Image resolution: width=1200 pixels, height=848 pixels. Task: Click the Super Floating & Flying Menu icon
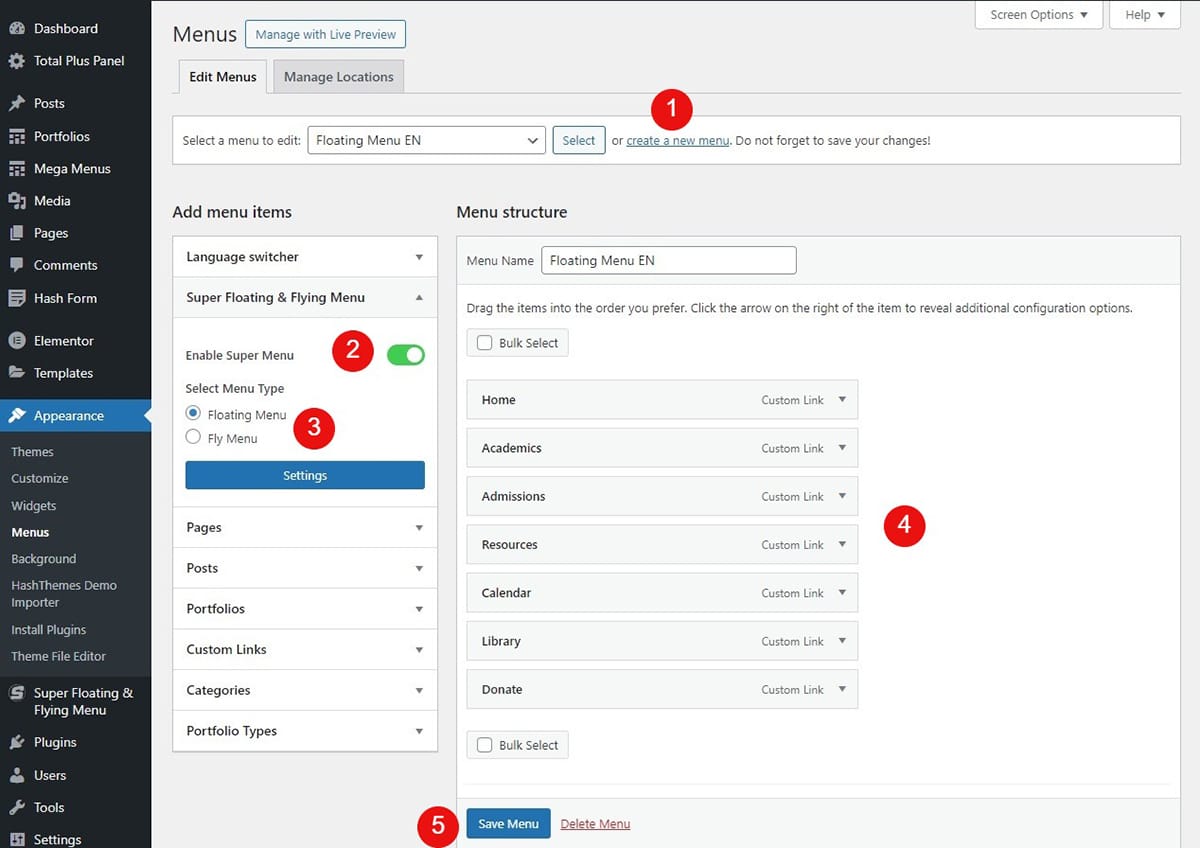17,693
